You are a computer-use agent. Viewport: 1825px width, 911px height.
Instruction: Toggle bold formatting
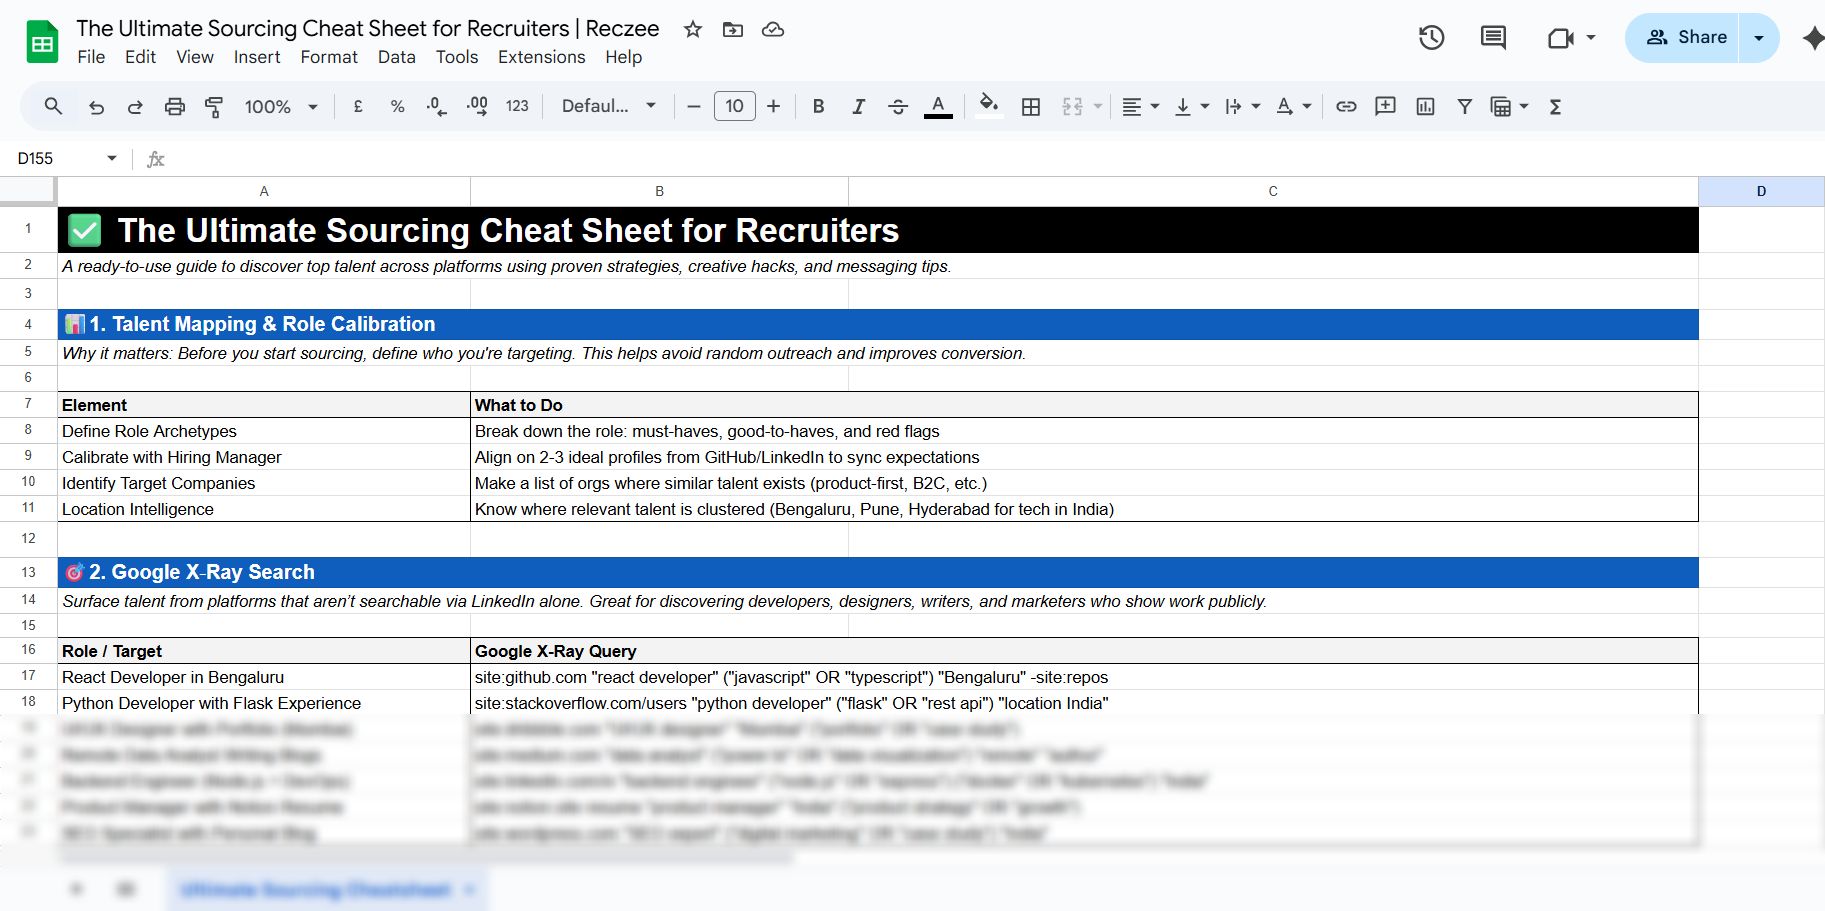click(818, 106)
